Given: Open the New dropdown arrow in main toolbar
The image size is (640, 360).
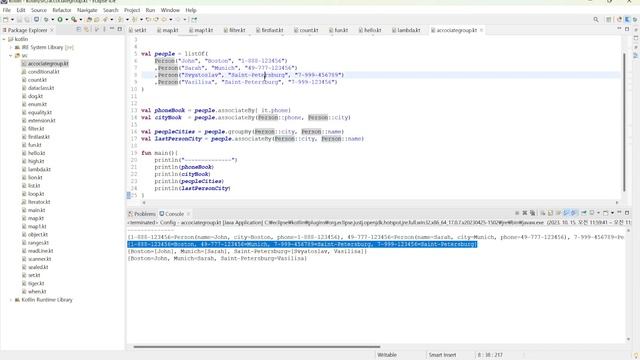Looking at the screenshot, I should click(x=12, y=20).
